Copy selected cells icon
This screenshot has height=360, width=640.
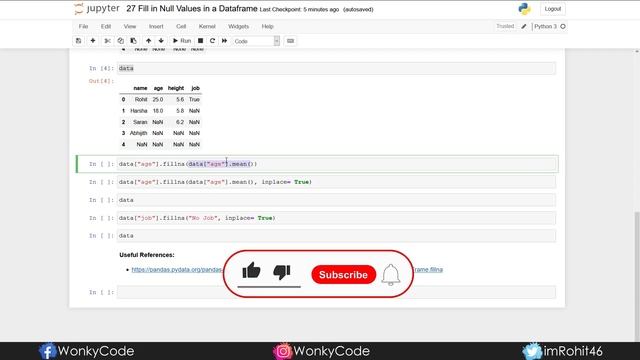(120, 41)
